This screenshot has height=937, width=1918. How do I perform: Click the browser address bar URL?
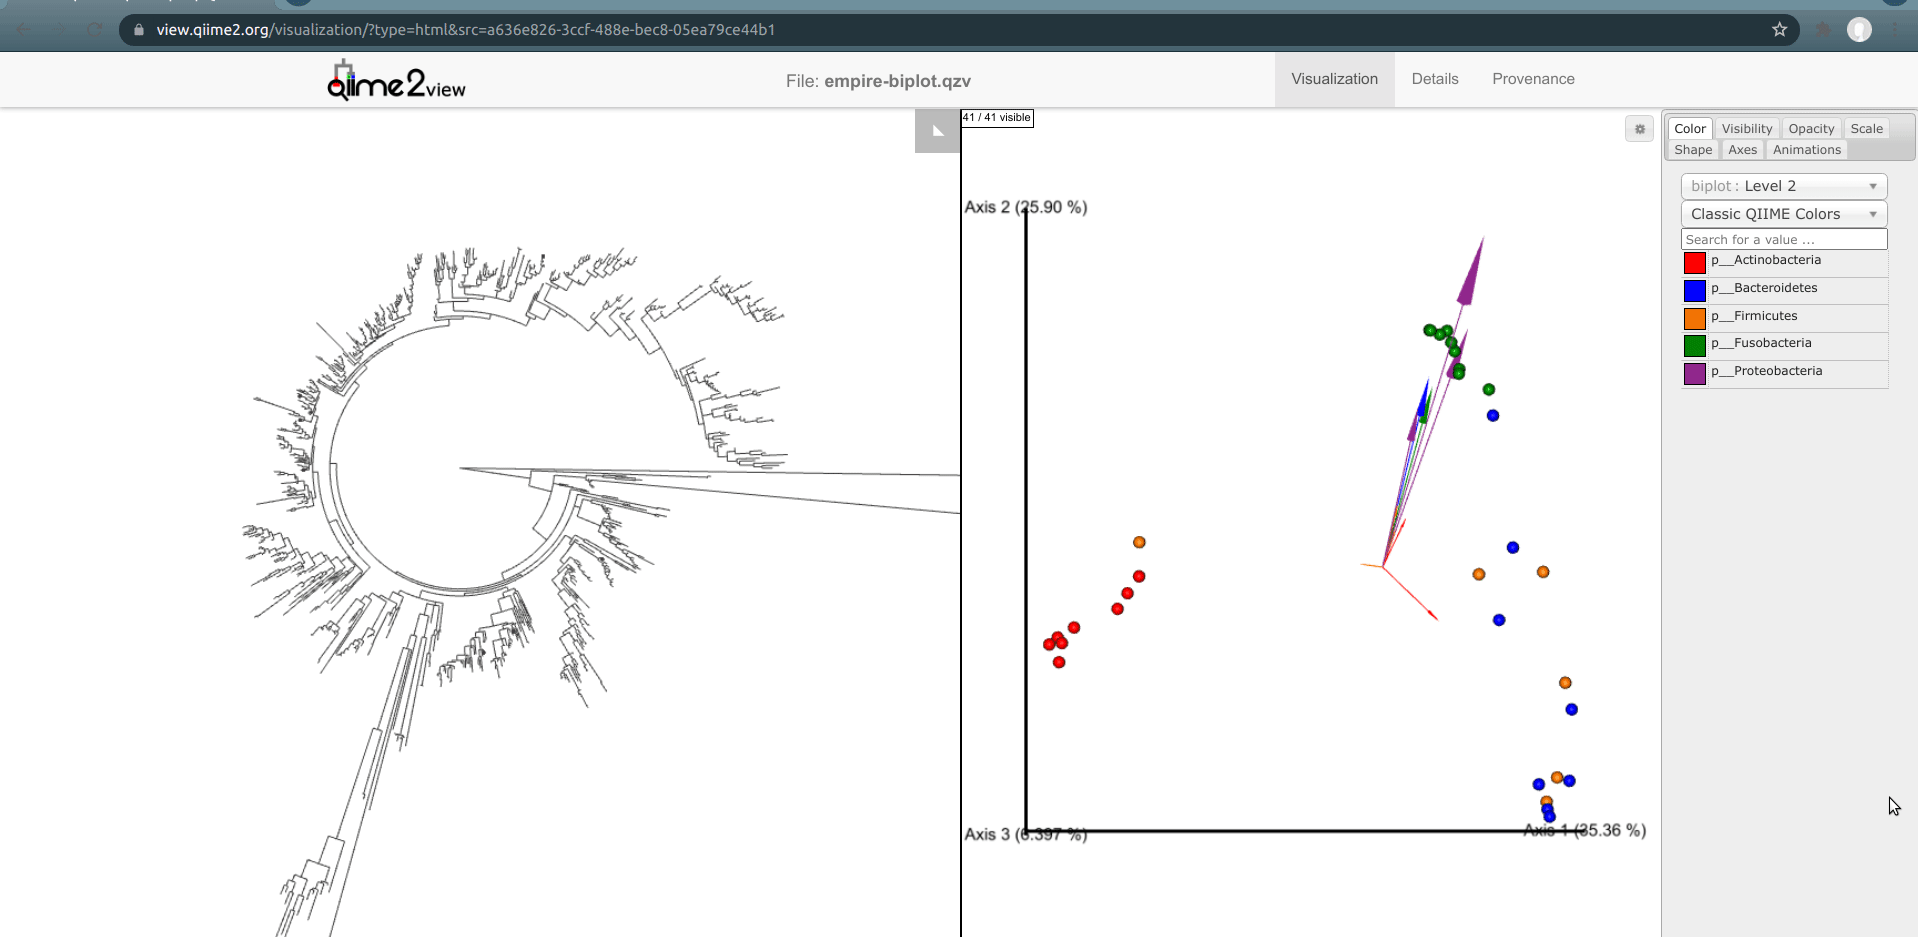coord(465,30)
